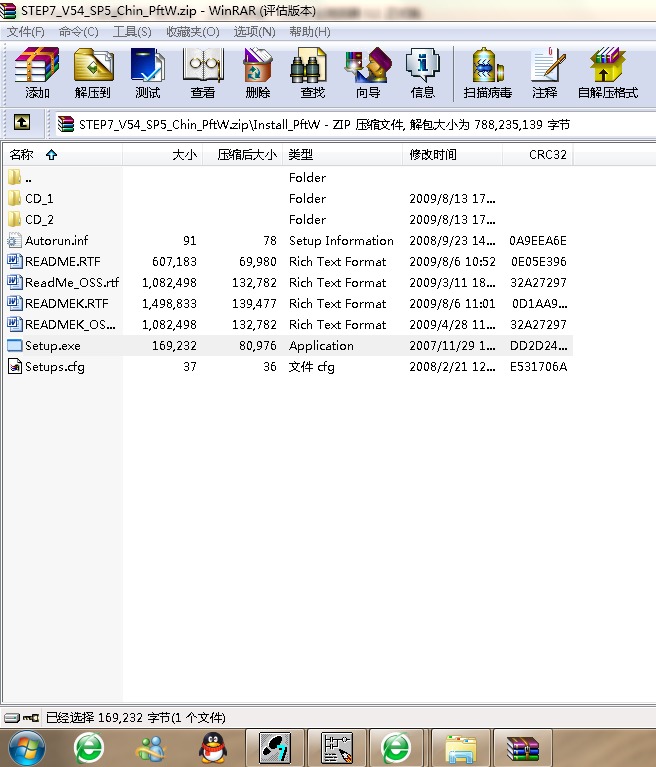The width and height of the screenshot is (656, 767).
Task: Show archive 信息 (Info) icon
Action: tap(422, 73)
